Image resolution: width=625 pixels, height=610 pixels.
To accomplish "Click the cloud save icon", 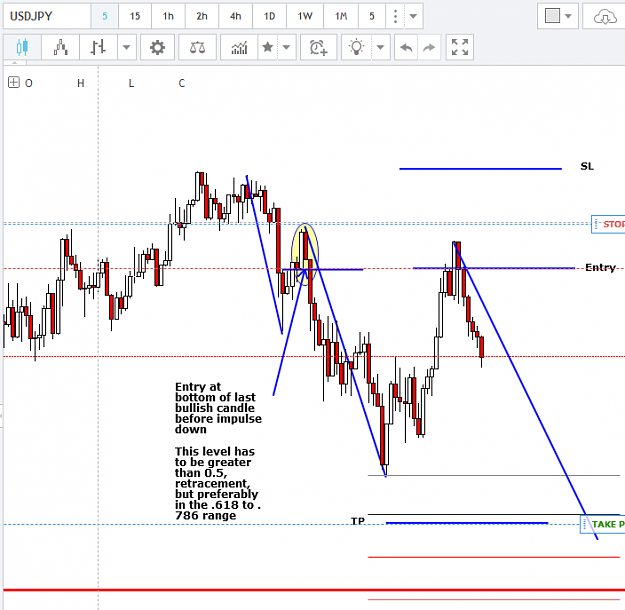I will coord(604,16).
